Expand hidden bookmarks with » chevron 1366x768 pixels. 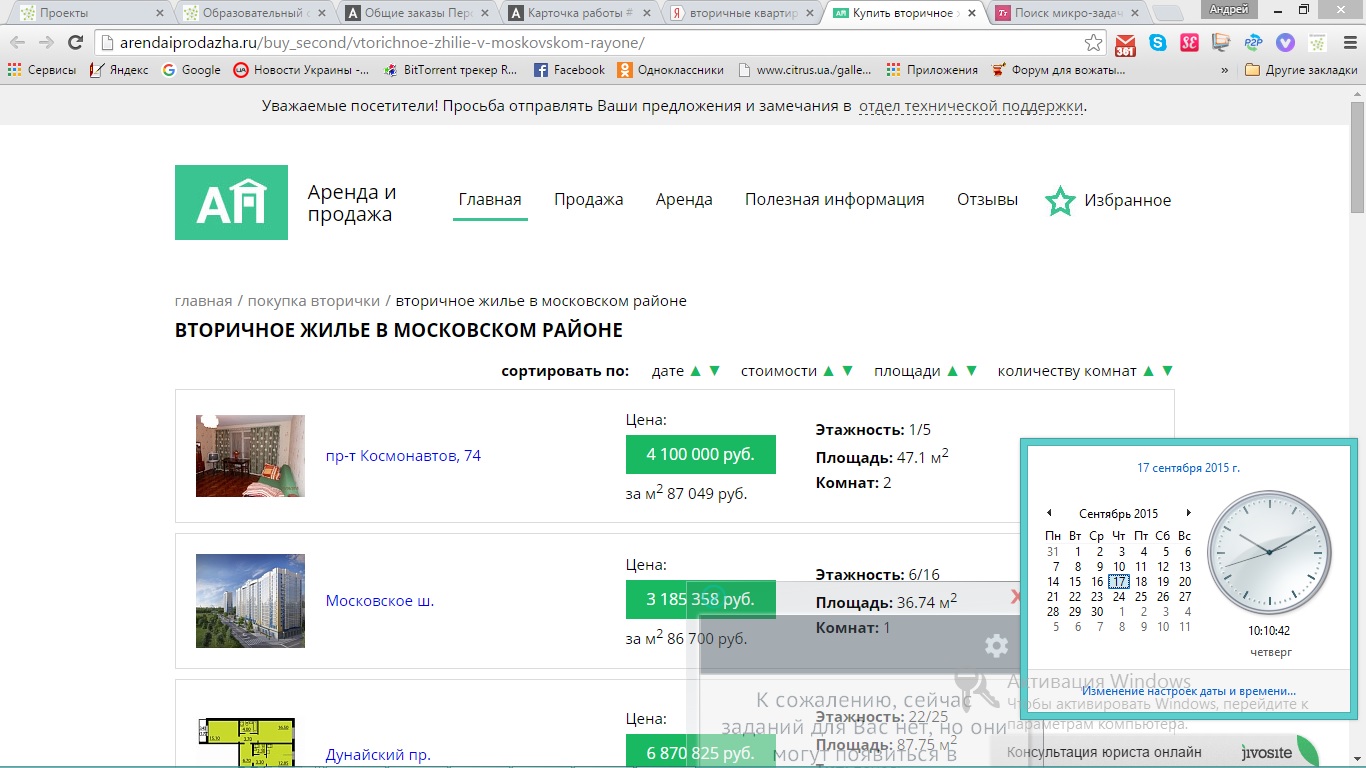pos(1225,70)
